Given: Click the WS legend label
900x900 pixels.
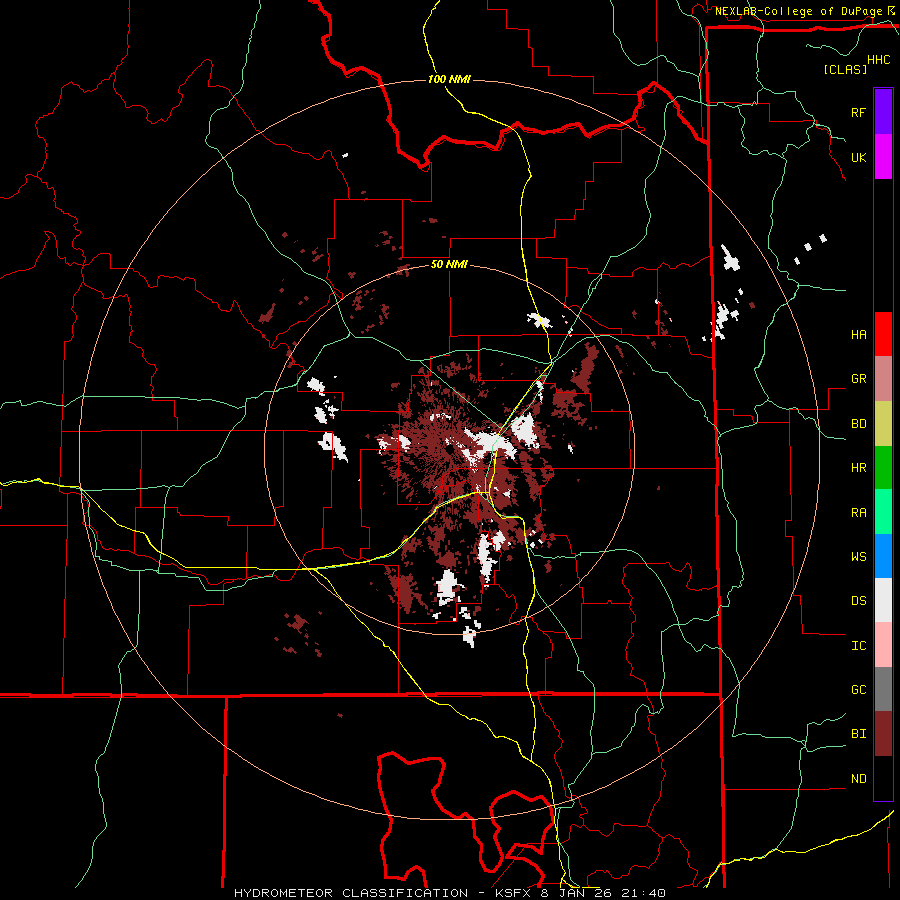Looking at the screenshot, I should tap(858, 557).
